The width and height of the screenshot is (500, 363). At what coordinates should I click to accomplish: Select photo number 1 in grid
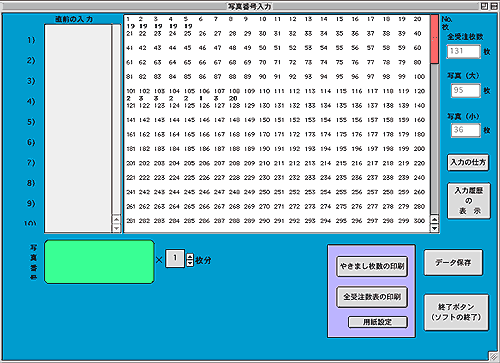click(x=128, y=19)
